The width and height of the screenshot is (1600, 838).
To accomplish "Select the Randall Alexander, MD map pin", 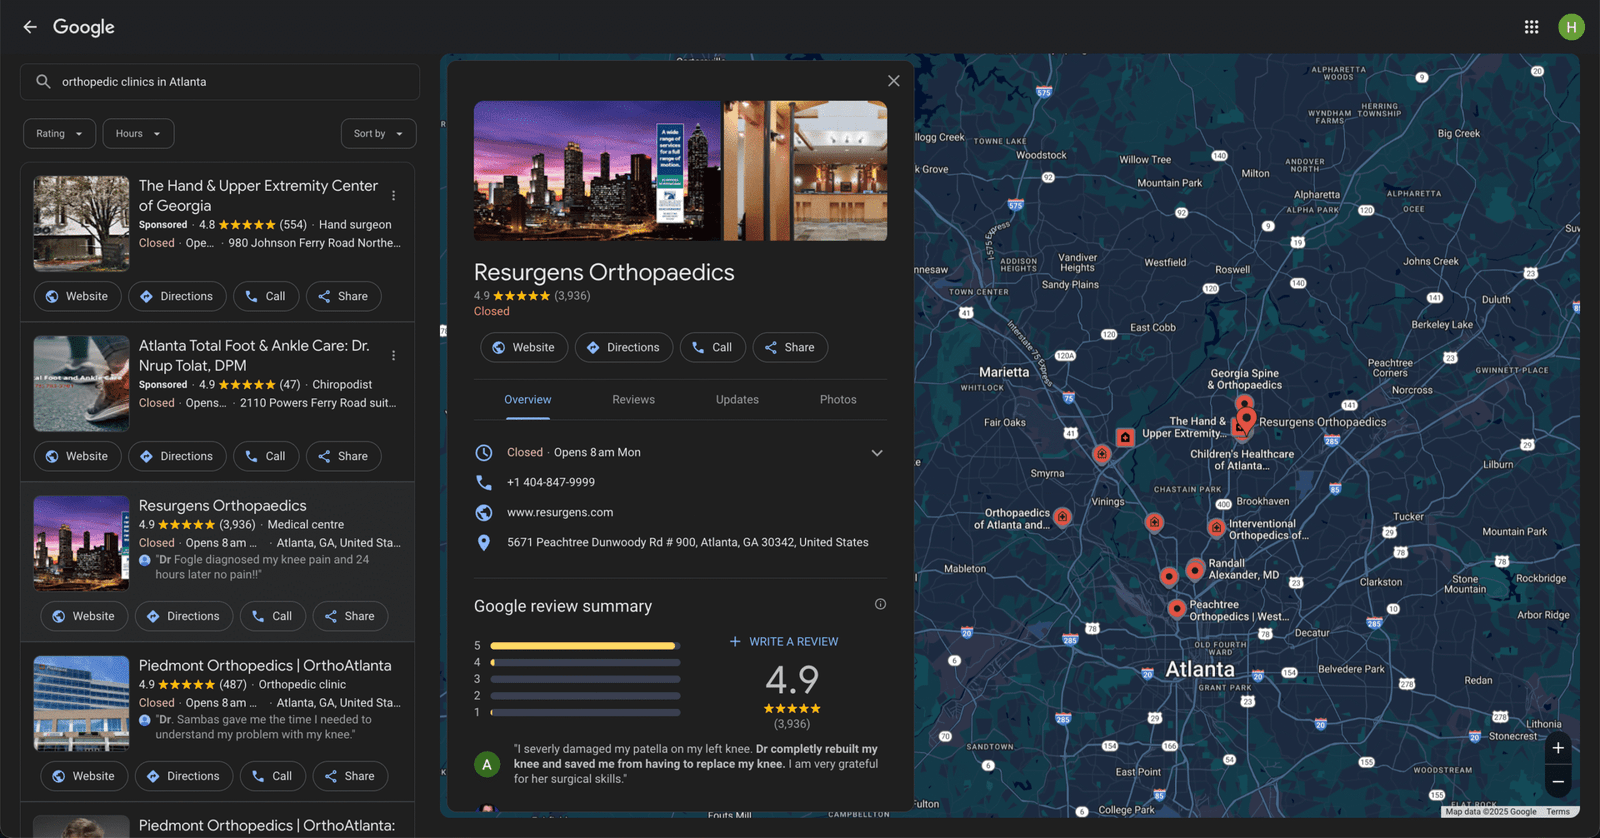I will click(1194, 570).
